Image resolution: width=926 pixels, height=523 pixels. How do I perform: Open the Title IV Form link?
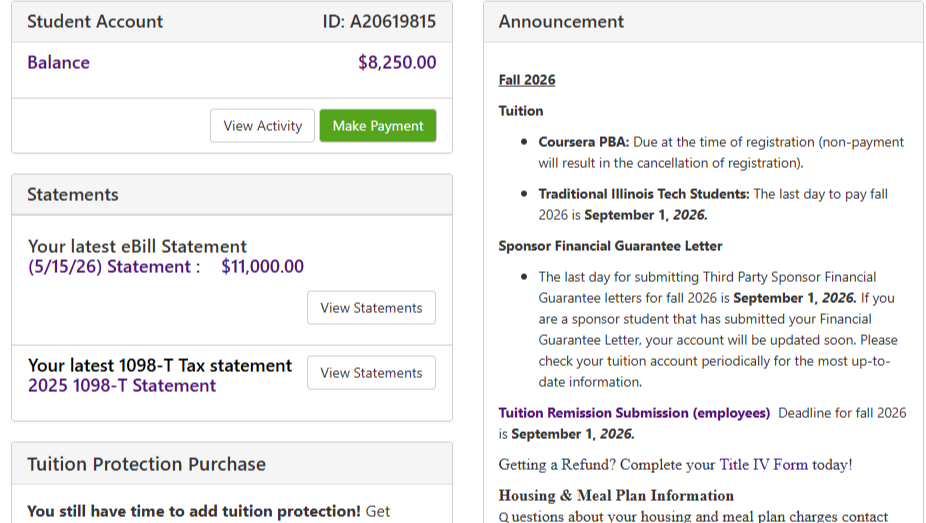pyautogui.click(x=763, y=465)
